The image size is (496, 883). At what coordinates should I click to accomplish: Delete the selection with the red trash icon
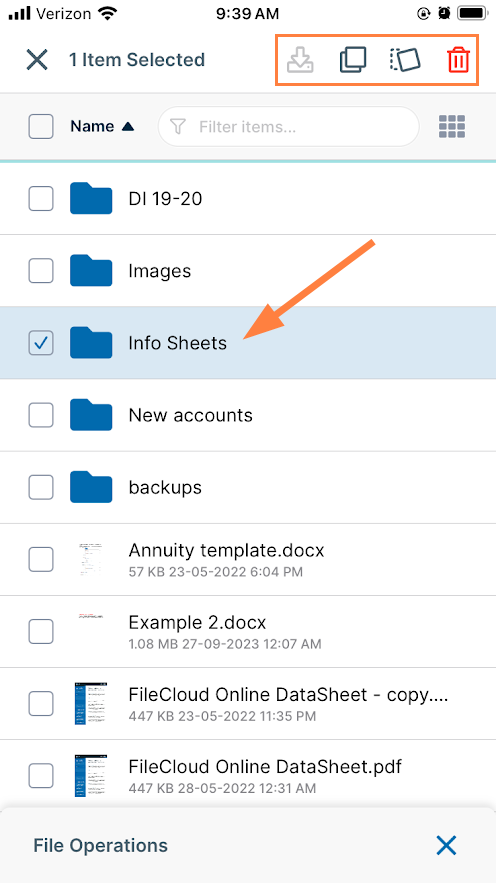[x=458, y=59]
